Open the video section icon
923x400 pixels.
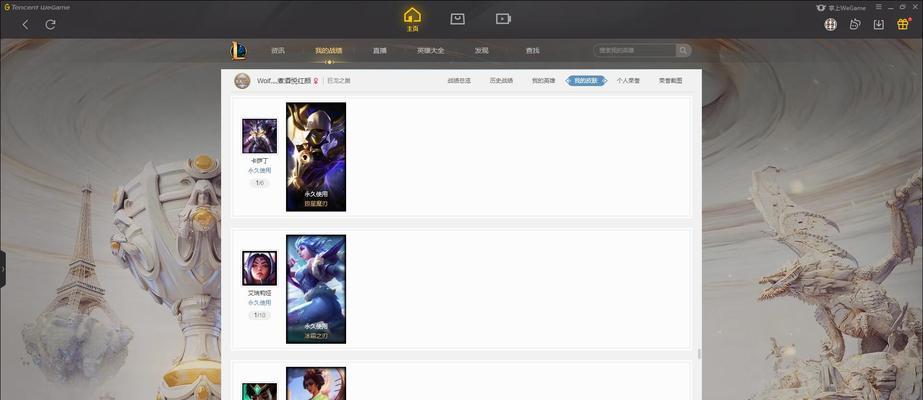[503, 19]
